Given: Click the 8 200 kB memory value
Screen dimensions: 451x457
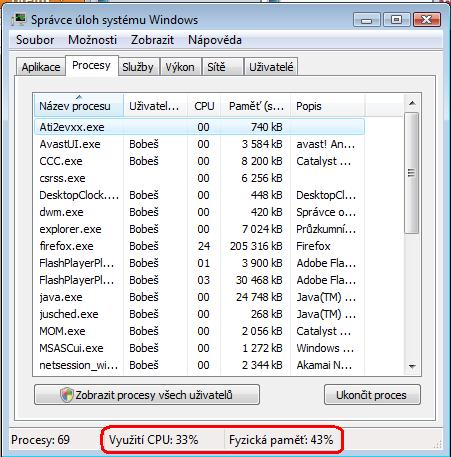Looking at the screenshot, I should point(262,161).
